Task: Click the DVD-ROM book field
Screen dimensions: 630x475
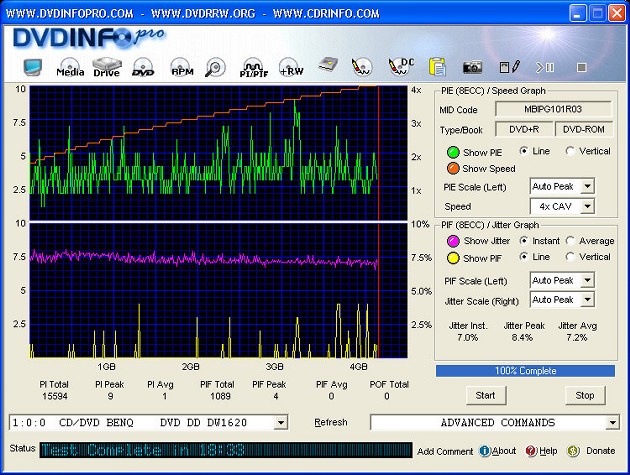Action: click(x=583, y=129)
